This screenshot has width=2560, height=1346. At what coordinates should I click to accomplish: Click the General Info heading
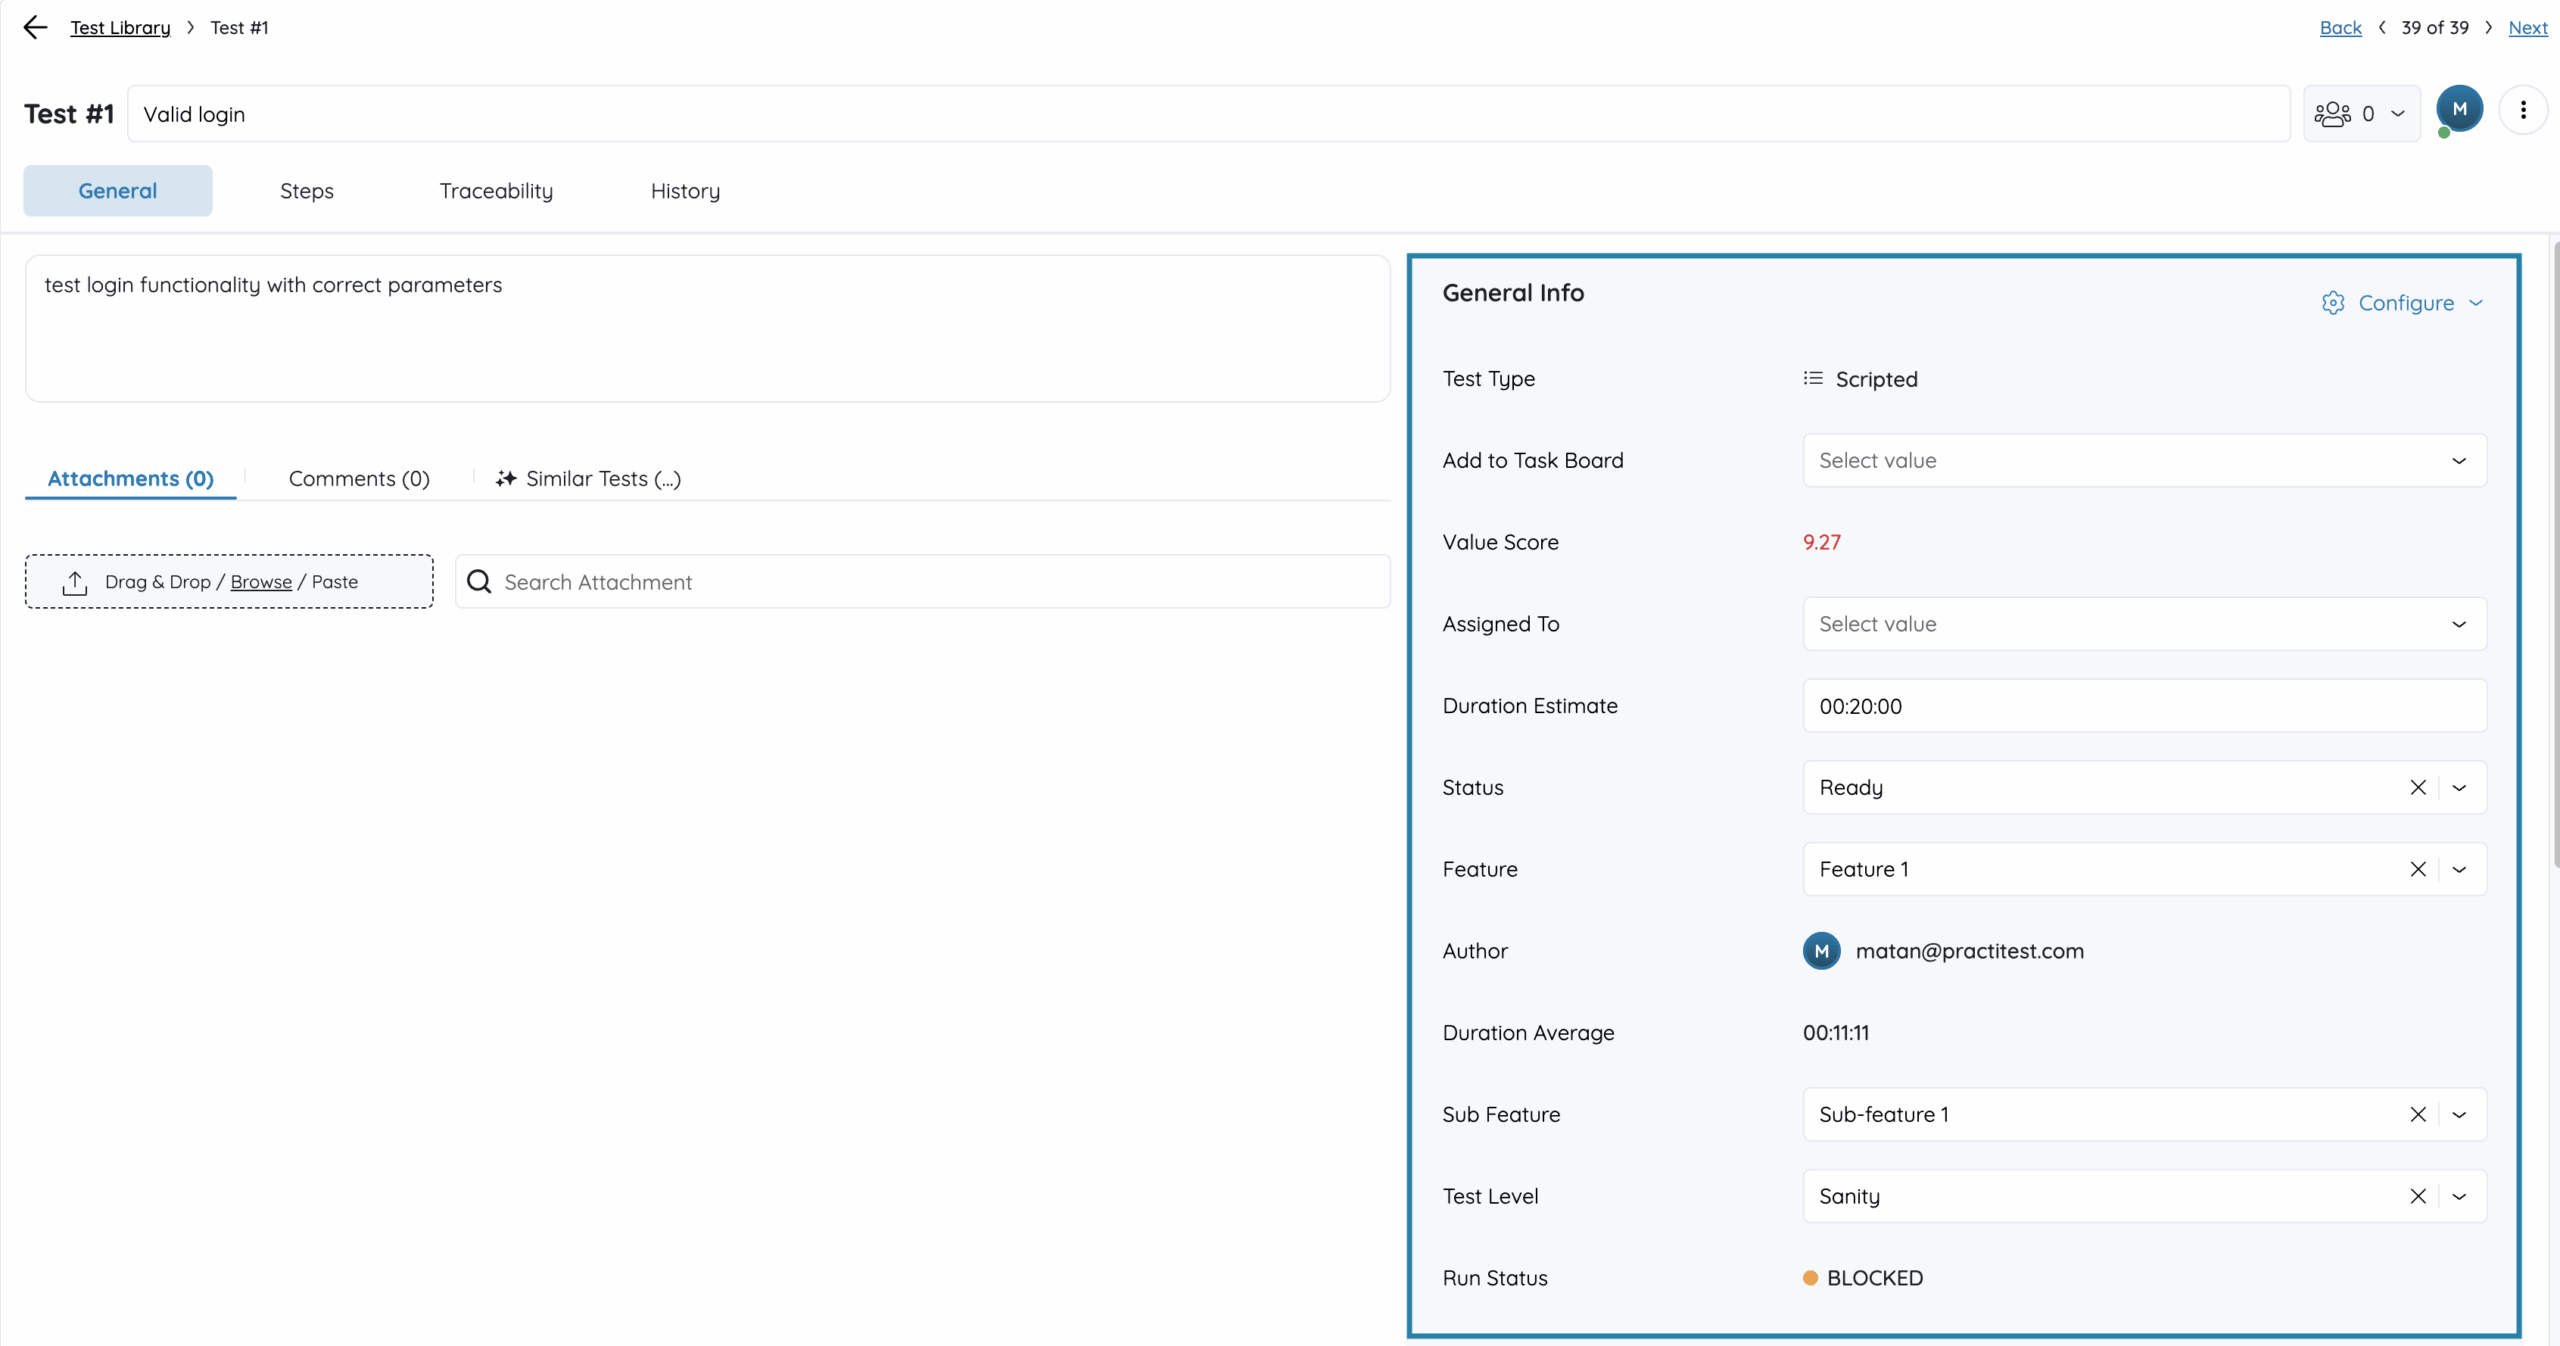click(1513, 293)
